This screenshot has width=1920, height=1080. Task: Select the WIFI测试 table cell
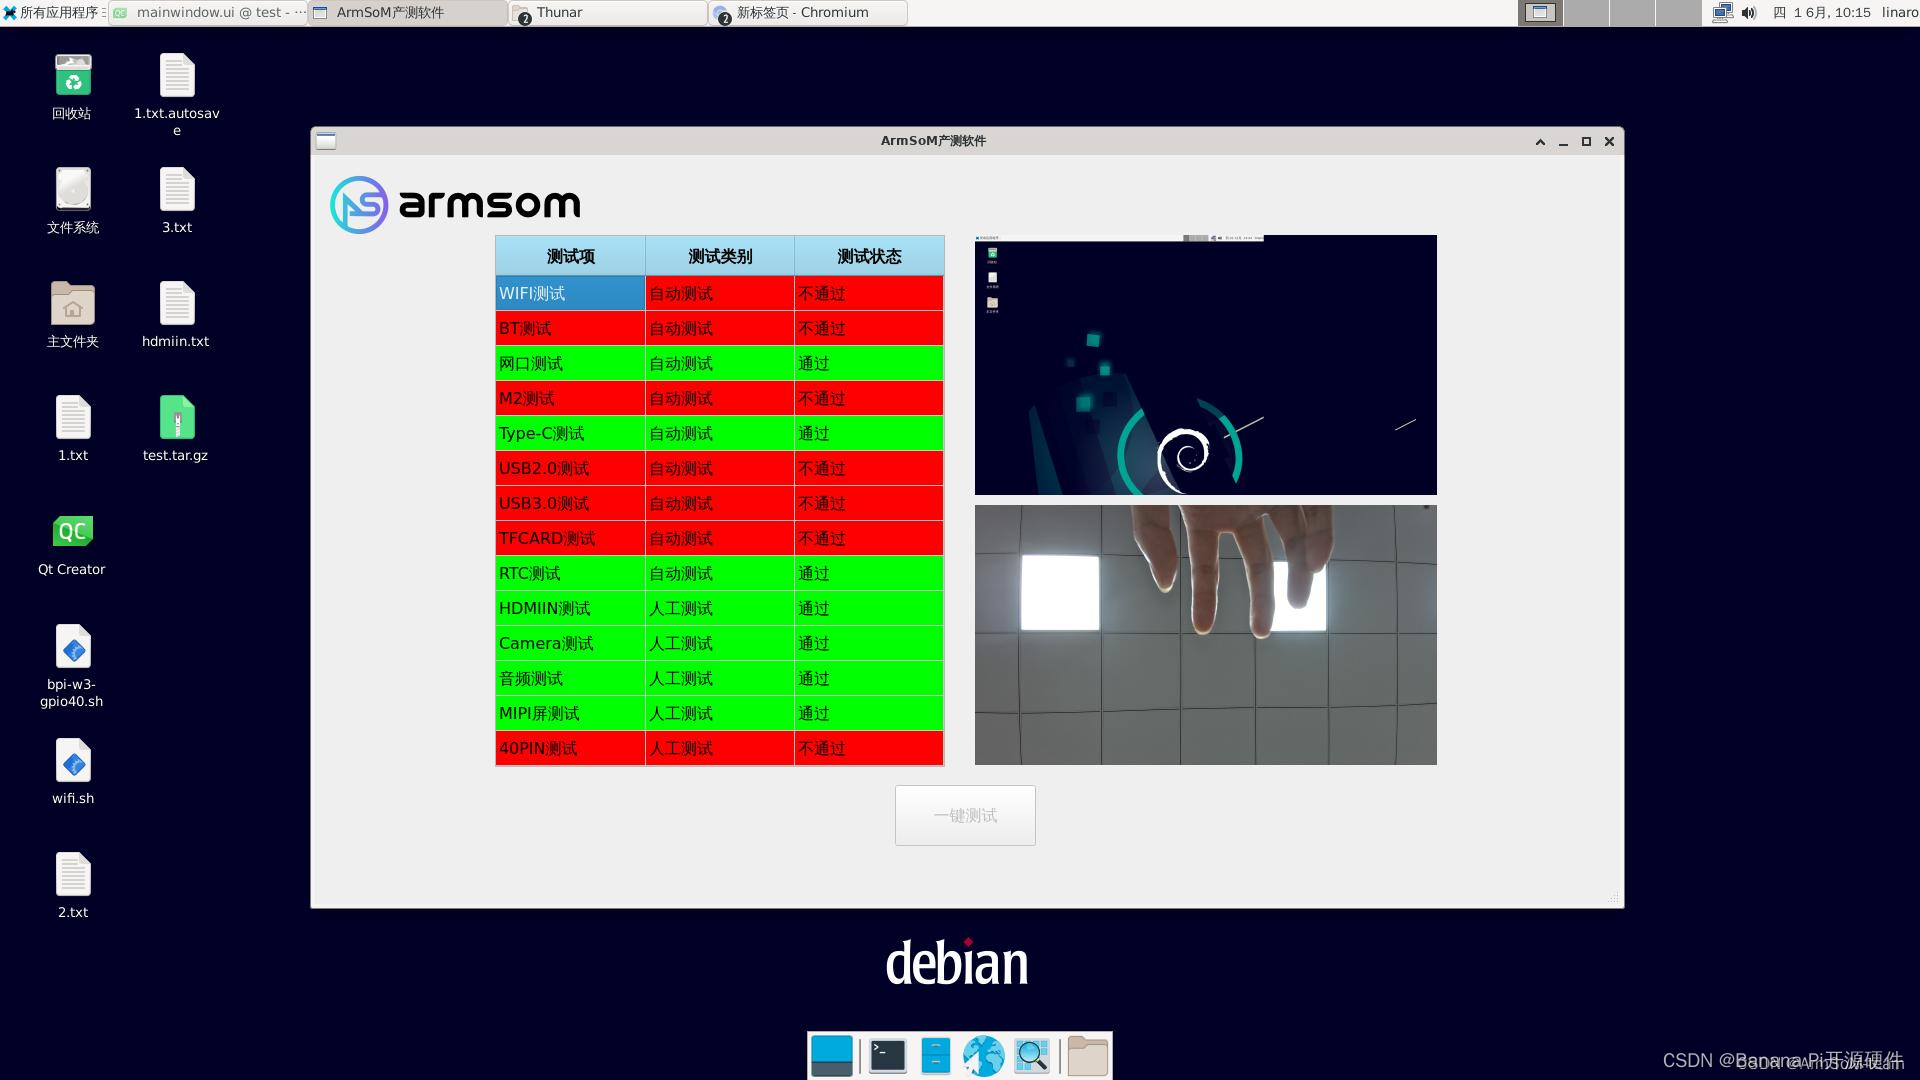[570, 293]
